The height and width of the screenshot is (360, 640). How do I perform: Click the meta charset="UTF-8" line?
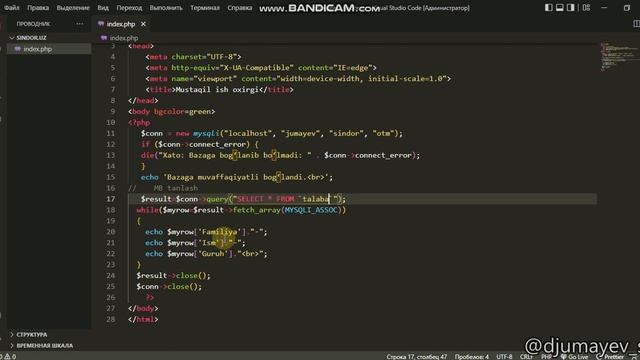click(193, 57)
